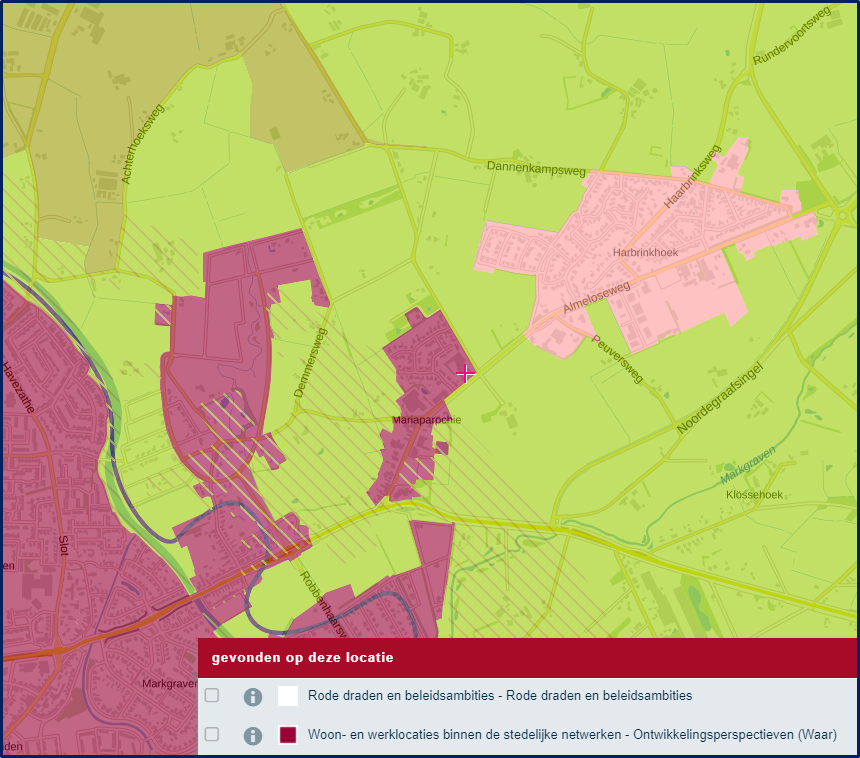Viewport: 860px width, 758px height.
Task: Click the Almeloseweg road label
Action: coord(597,298)
